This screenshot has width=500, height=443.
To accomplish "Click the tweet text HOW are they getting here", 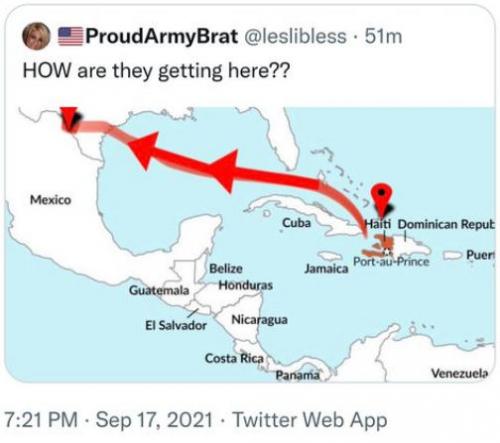I will click(156, 71).
